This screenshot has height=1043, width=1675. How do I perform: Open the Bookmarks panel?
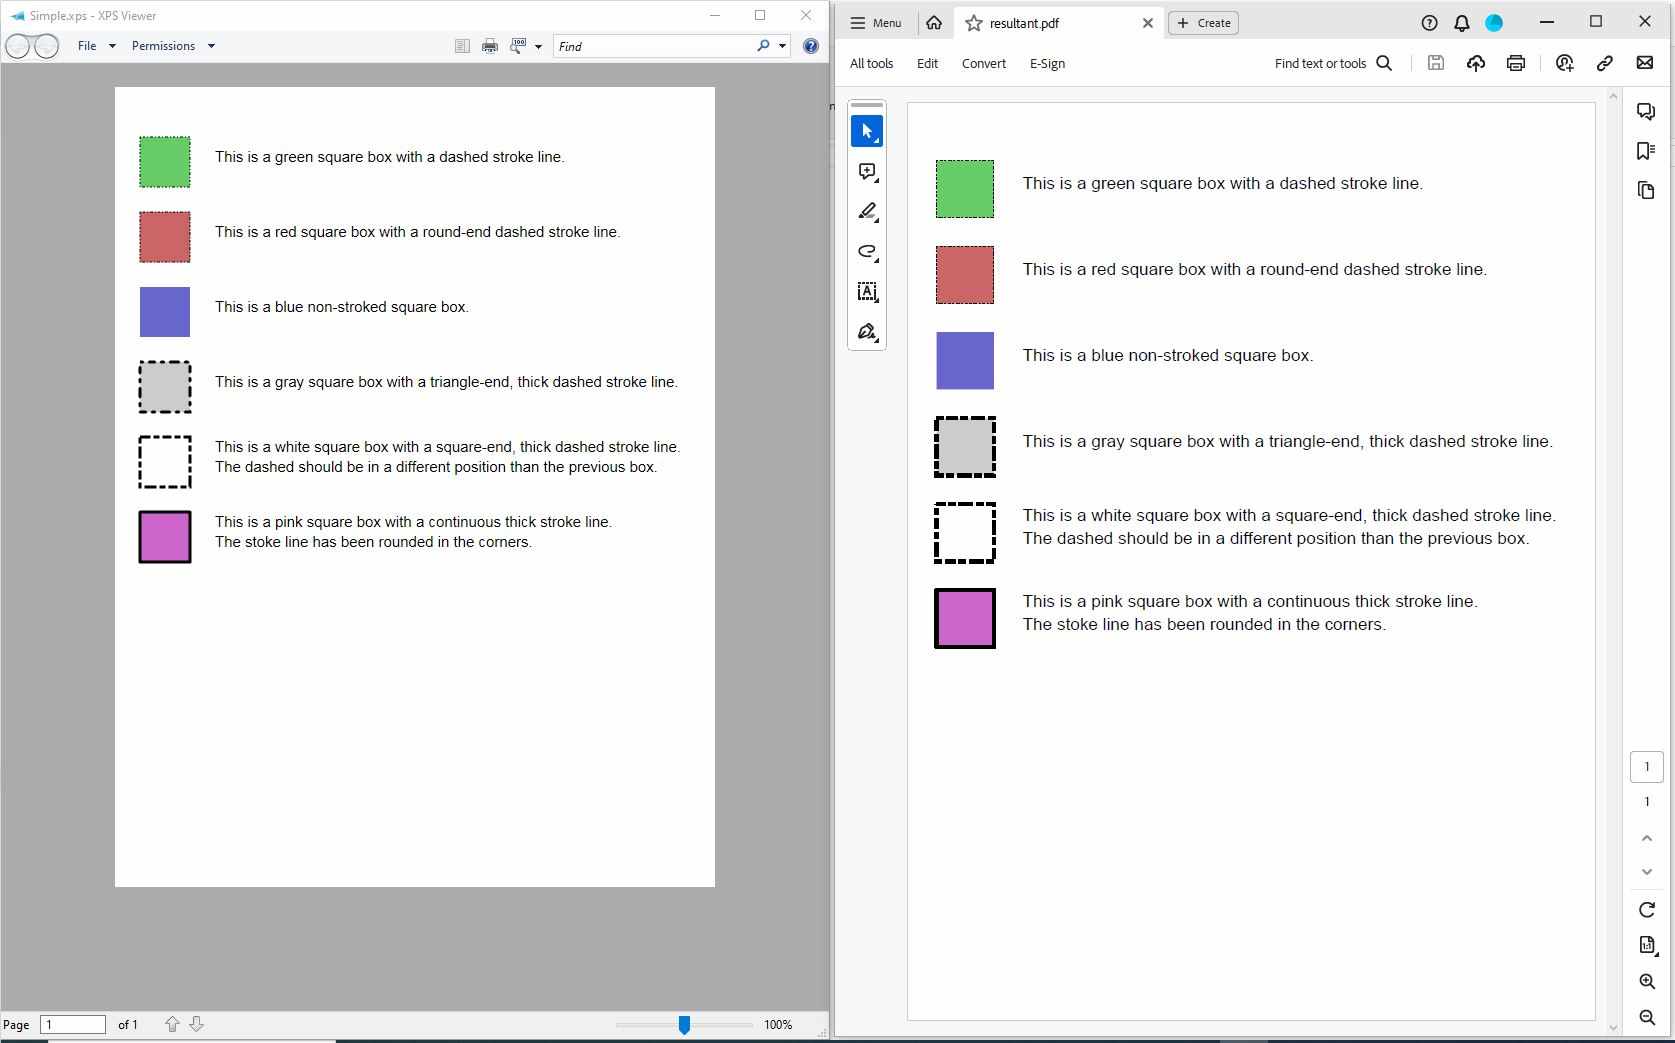[1646, 150]
